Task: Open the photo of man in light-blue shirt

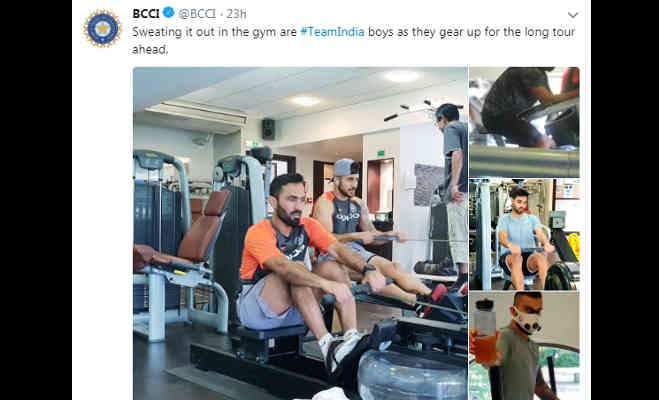Action: coord(524,234)
